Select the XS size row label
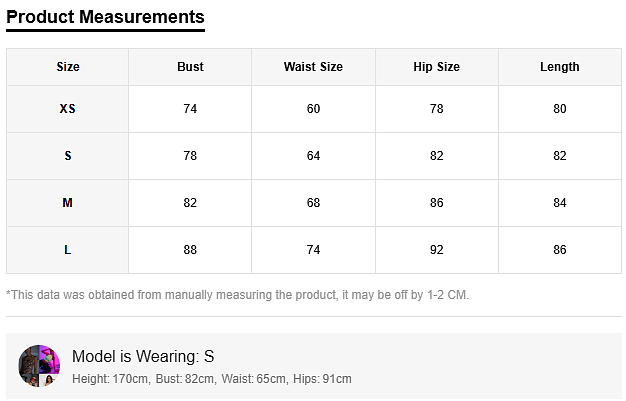The image size is (626, 401). [68, 109]
